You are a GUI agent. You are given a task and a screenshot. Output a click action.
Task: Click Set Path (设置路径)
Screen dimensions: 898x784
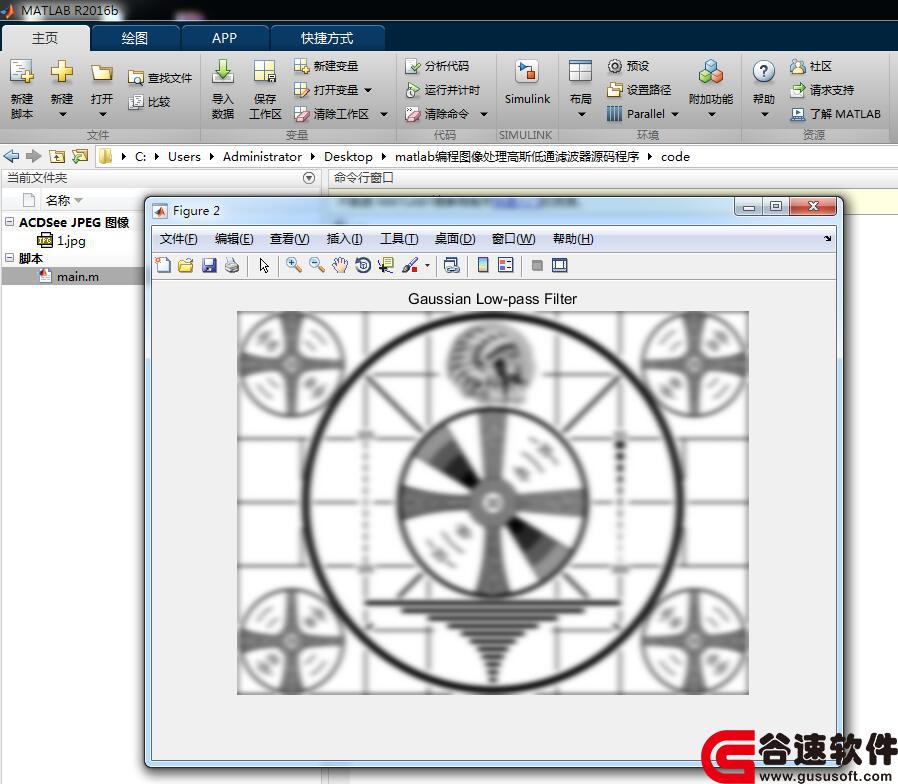639,90
